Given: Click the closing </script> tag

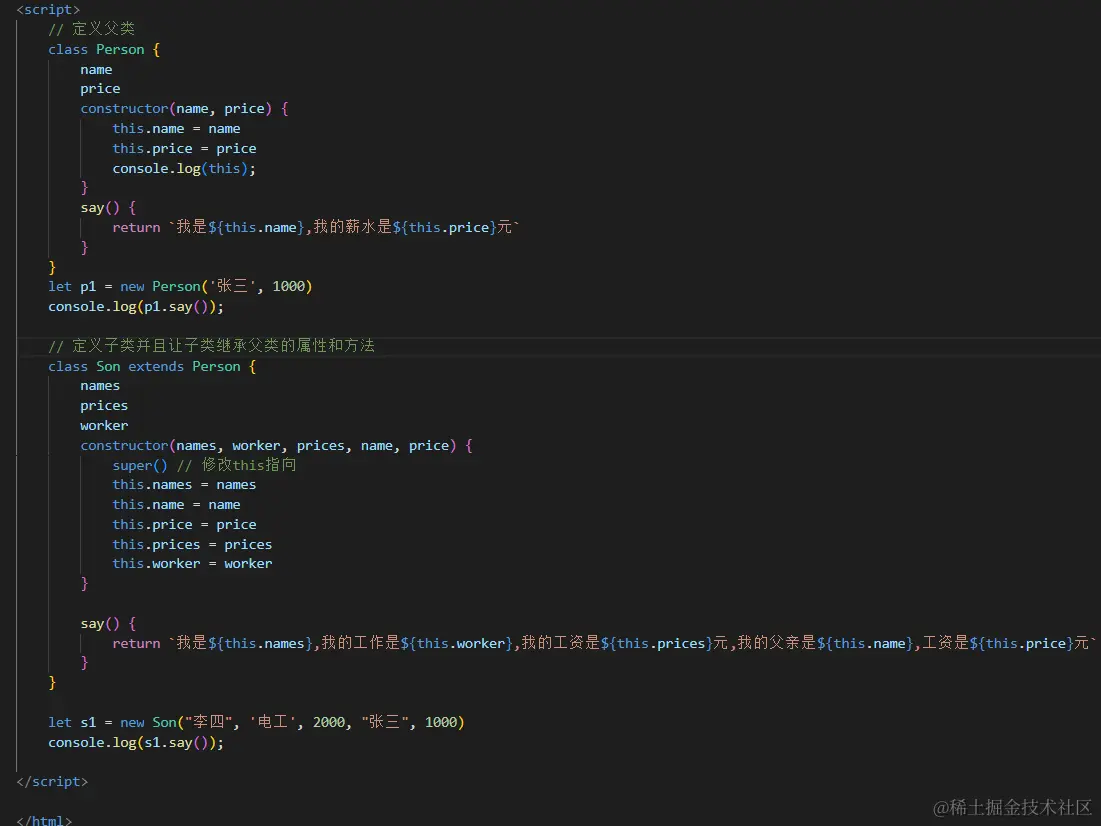Looking at the screenshot, I should click(52, 782).
